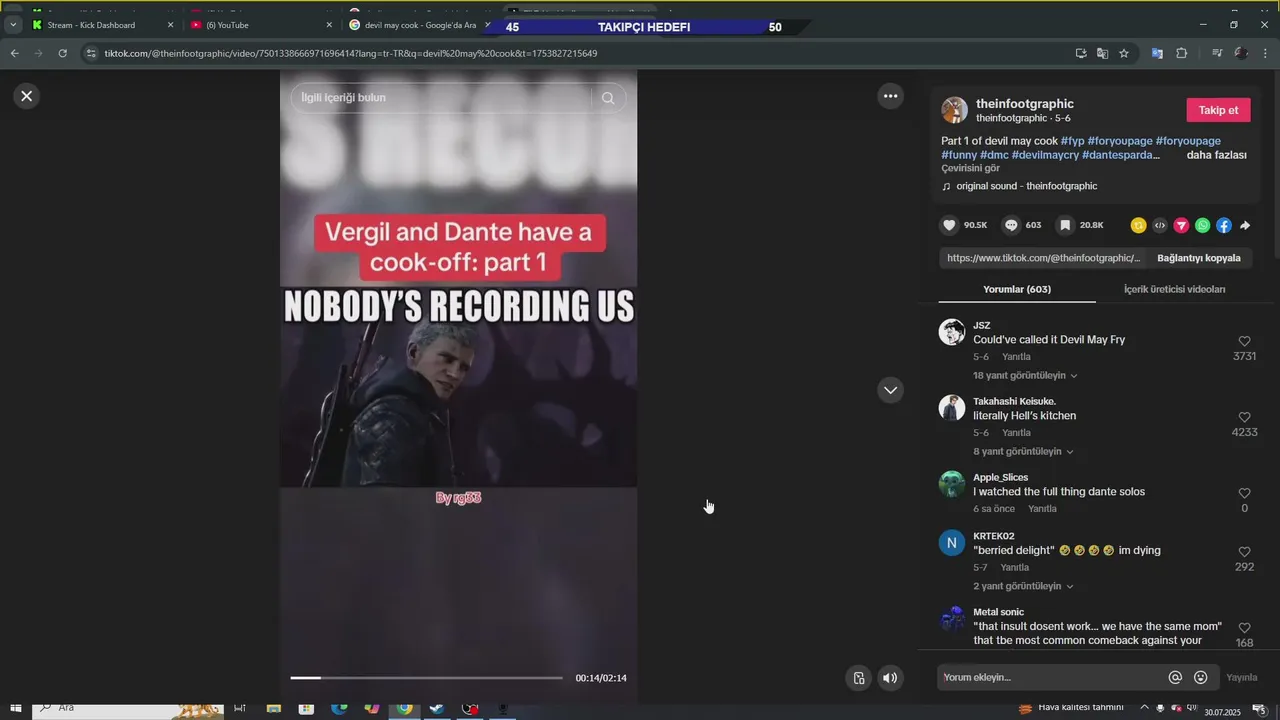
Task: Get embed code using code icon
Action: click(x=1160, y=226)
